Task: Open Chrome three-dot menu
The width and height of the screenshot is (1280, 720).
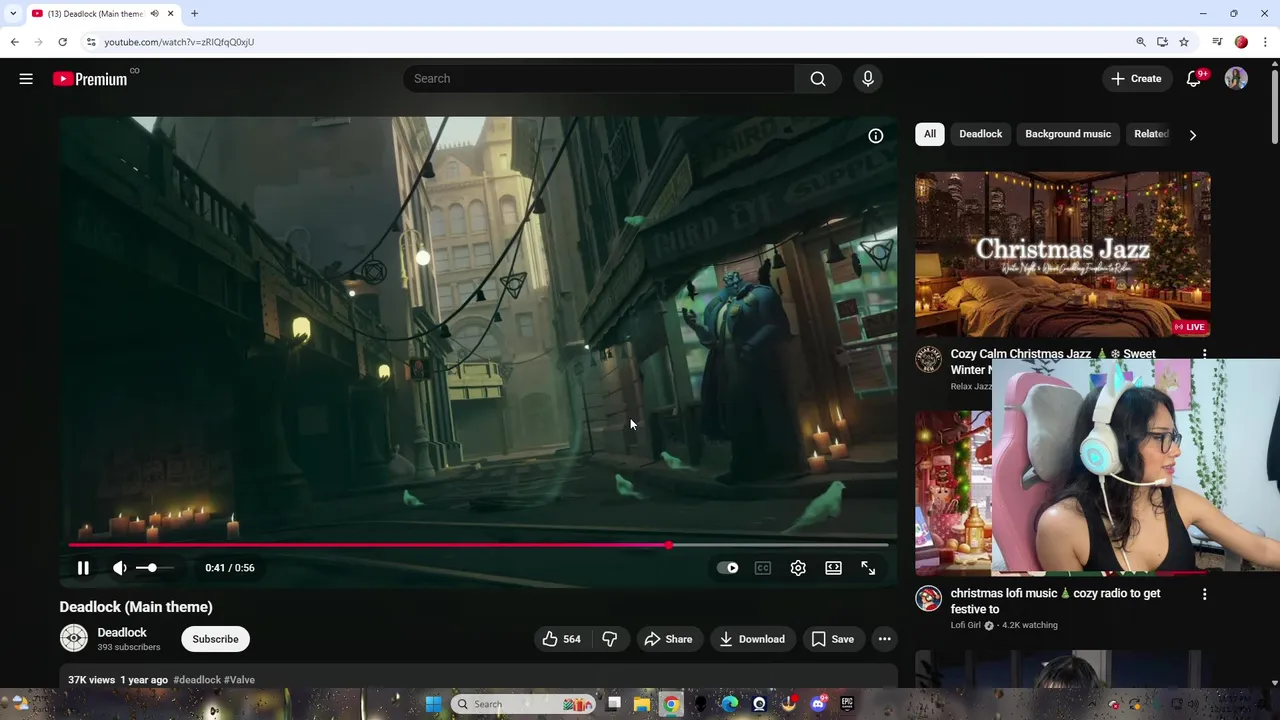Action: (x=1265, y=42)
